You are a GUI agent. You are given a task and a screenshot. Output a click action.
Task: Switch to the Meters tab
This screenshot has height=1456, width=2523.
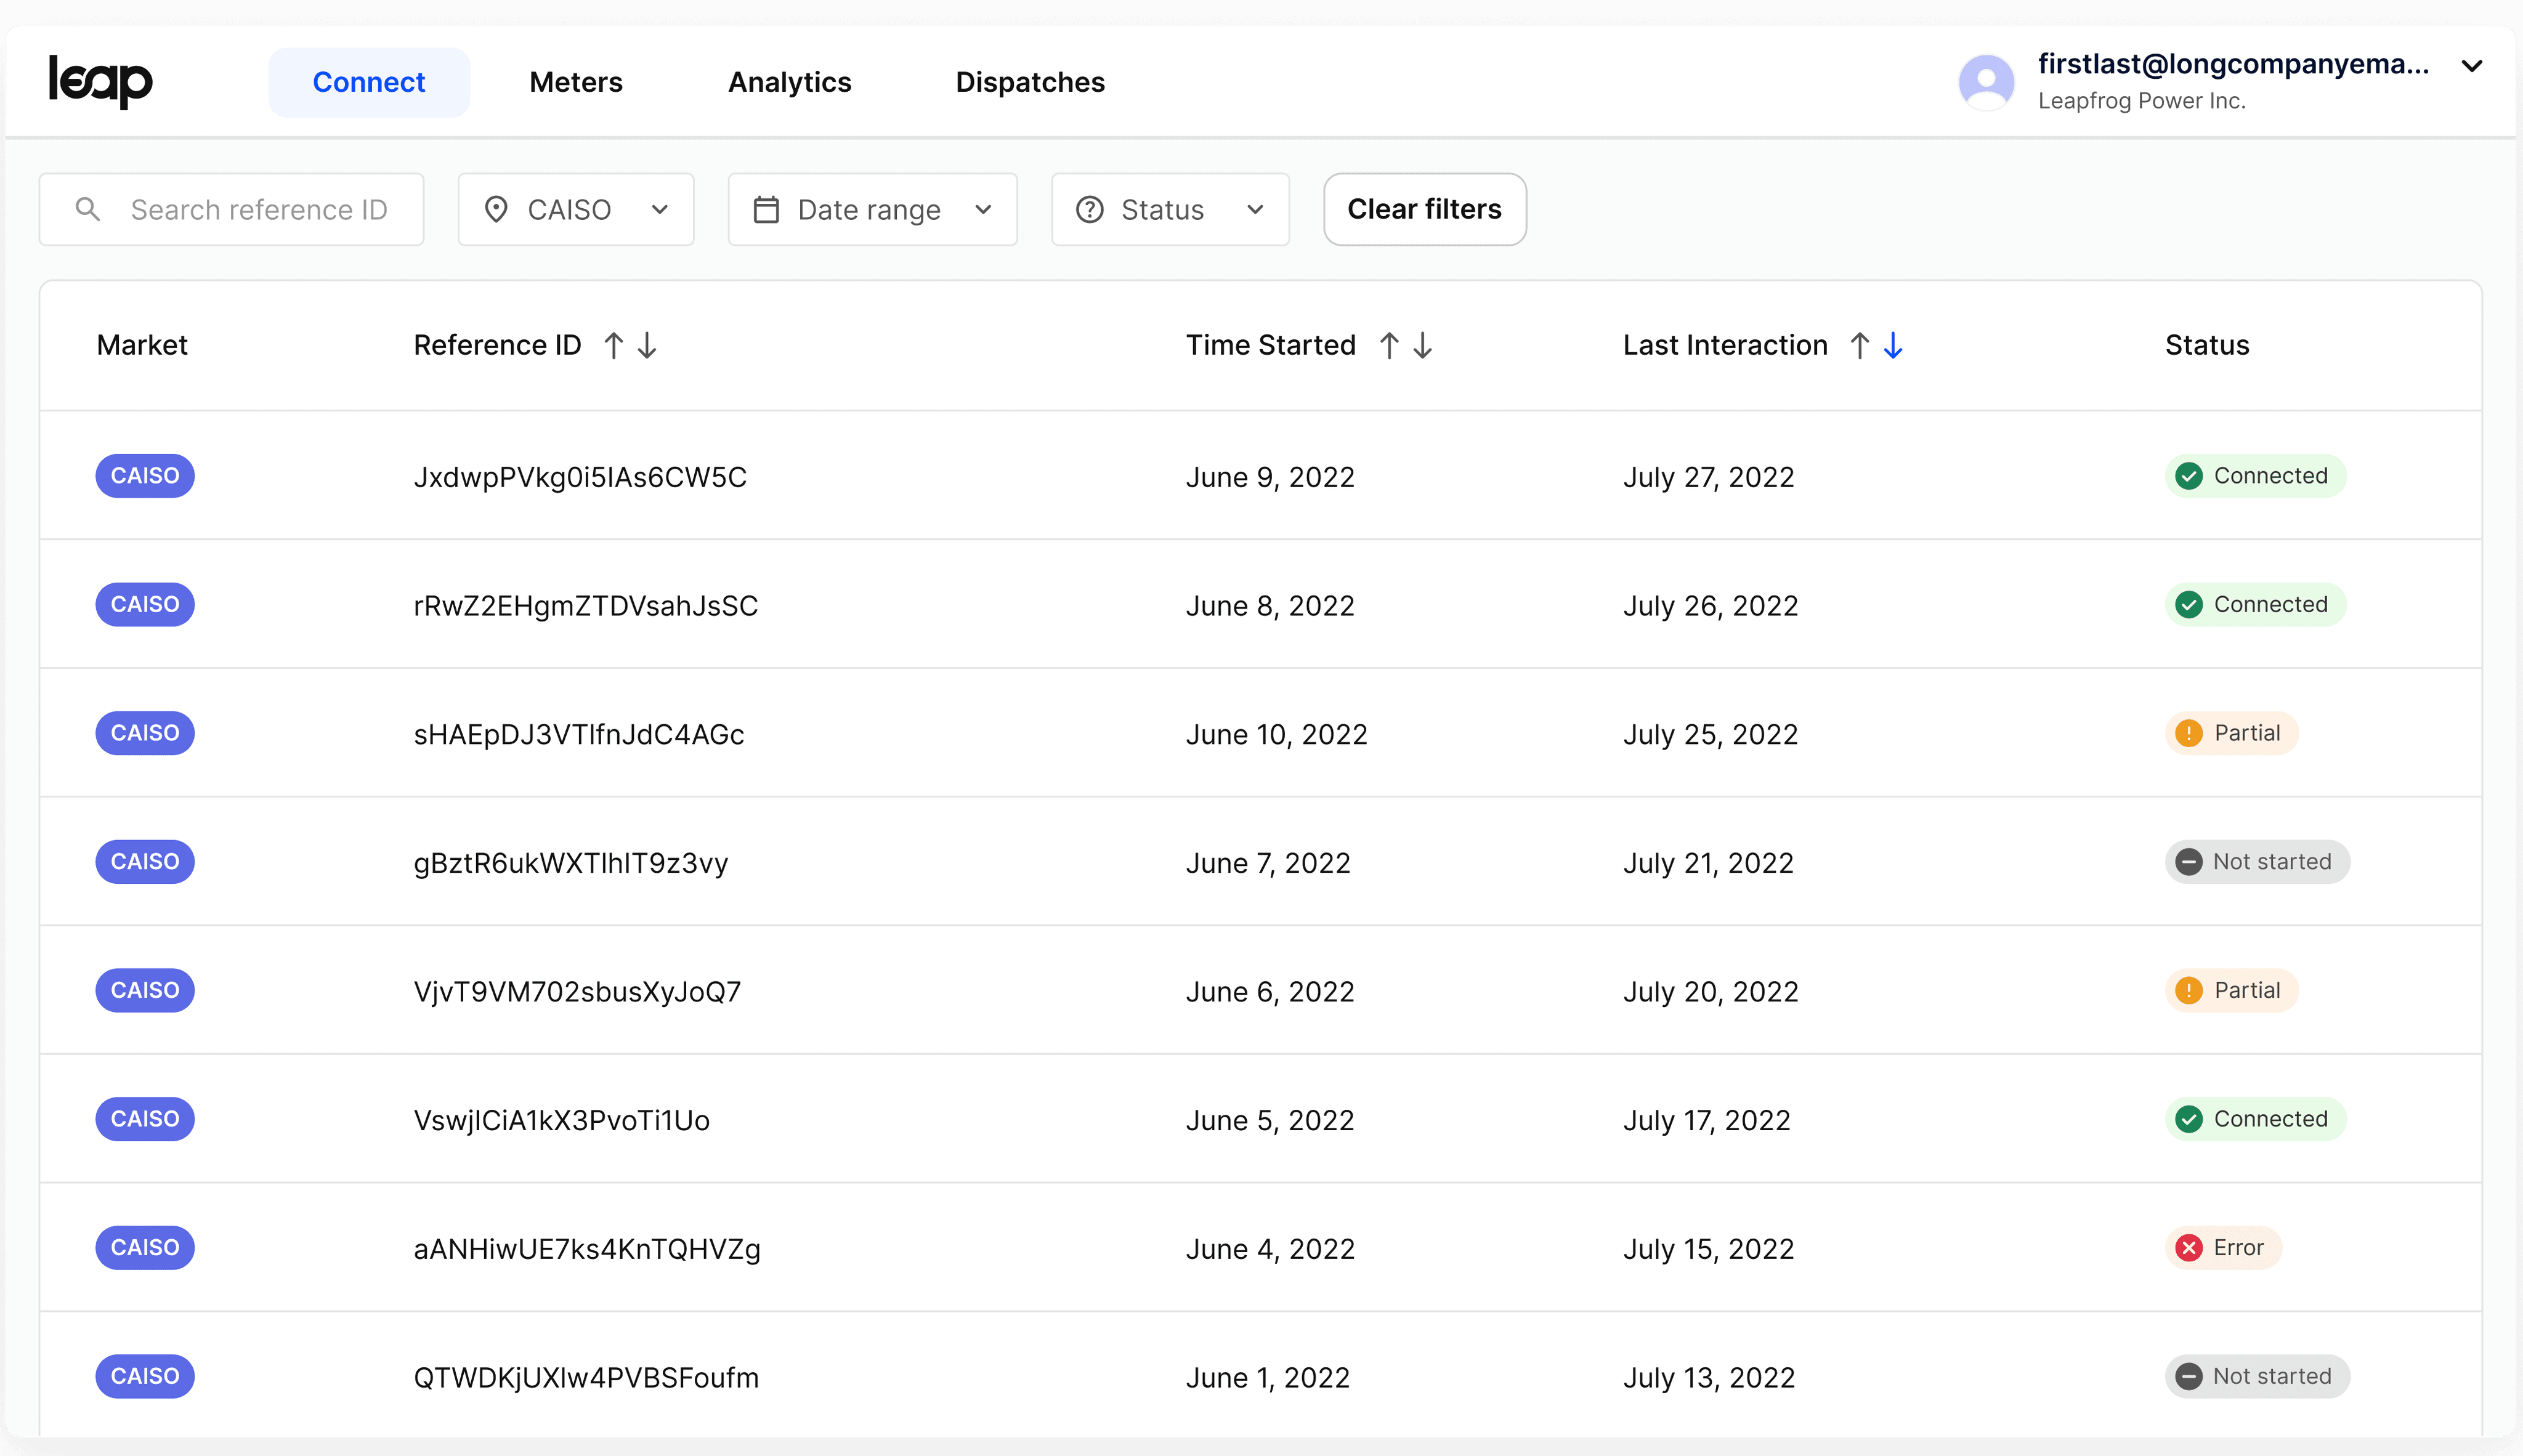(x=576, y=82)
